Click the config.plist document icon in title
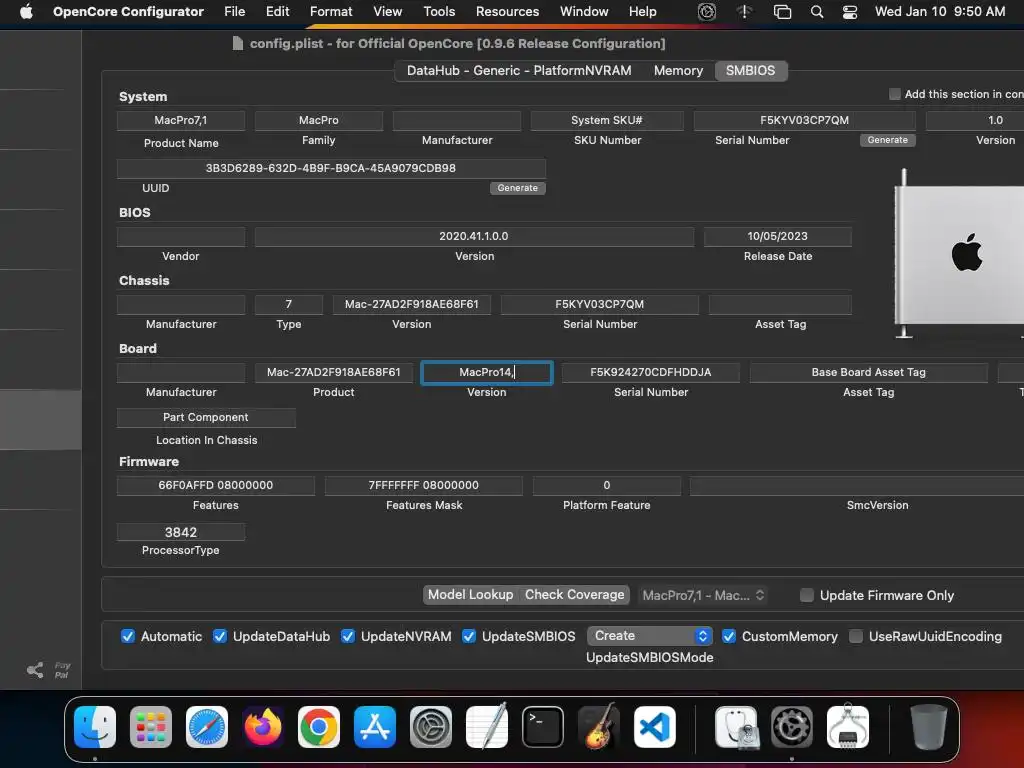The height and width of the screenshot is (768, 1024). [x=238, y=44]
